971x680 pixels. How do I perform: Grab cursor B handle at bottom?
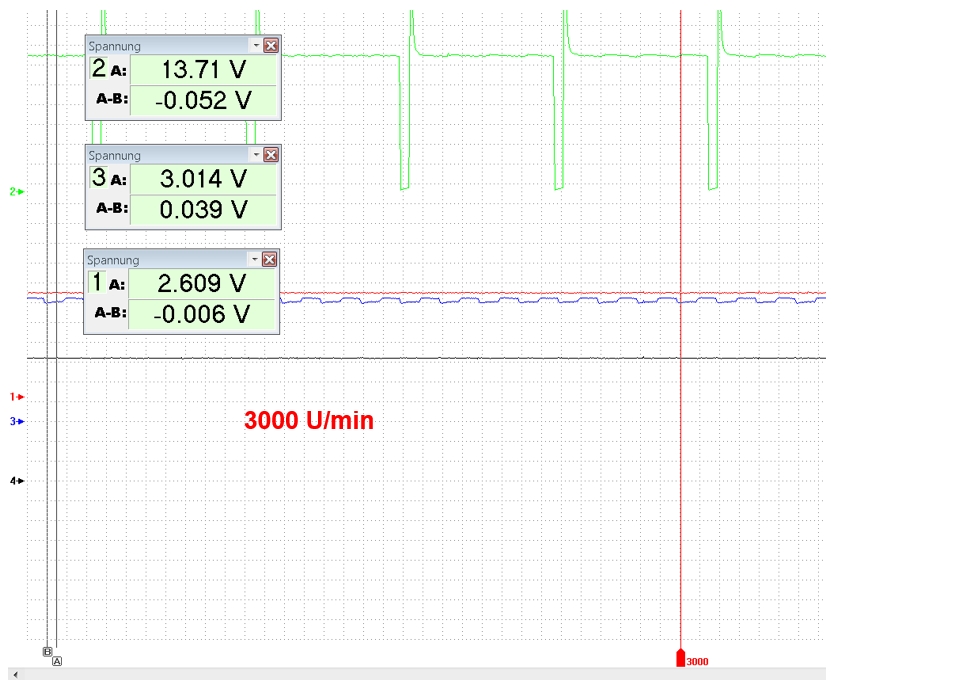pos(47,652)
